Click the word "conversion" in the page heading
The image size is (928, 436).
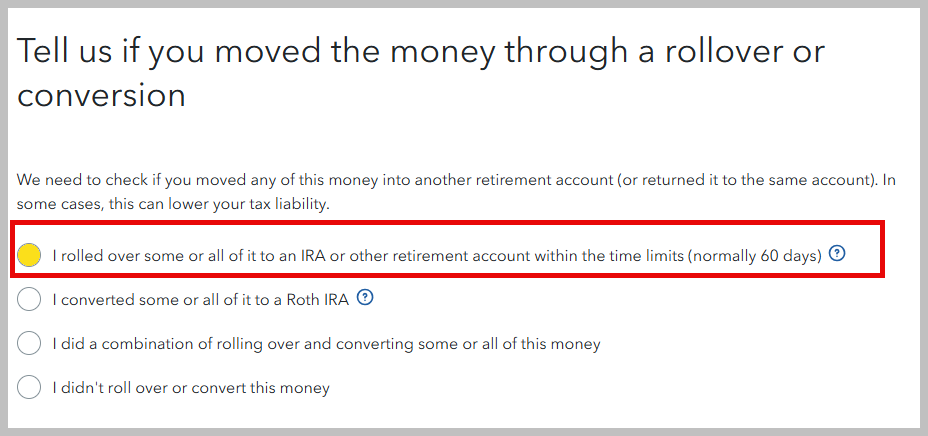[x=101, y=96]
